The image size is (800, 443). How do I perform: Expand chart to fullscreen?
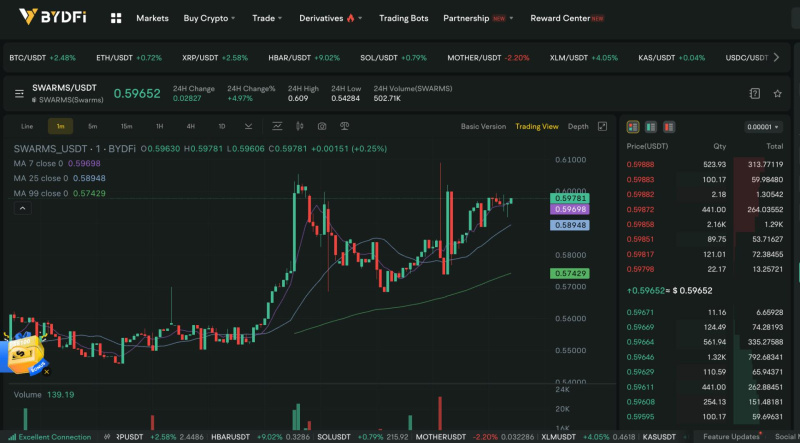(x=603, y=127)
